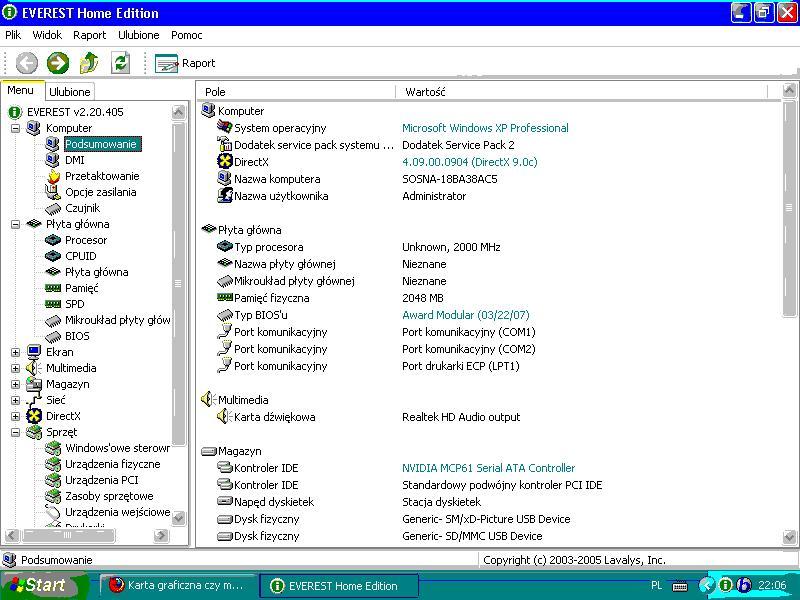Open Zasoby sprzętowe tree item

pos(109,496)
